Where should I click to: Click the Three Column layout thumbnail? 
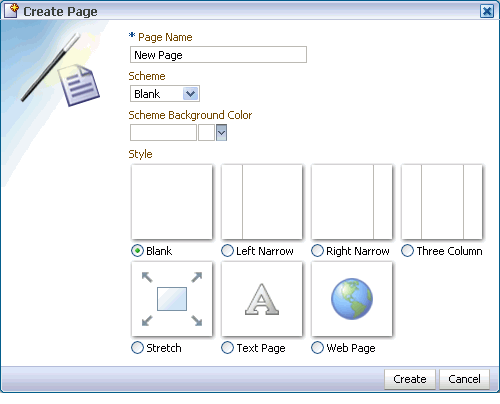pyautogui.click(x=442, y=202)
